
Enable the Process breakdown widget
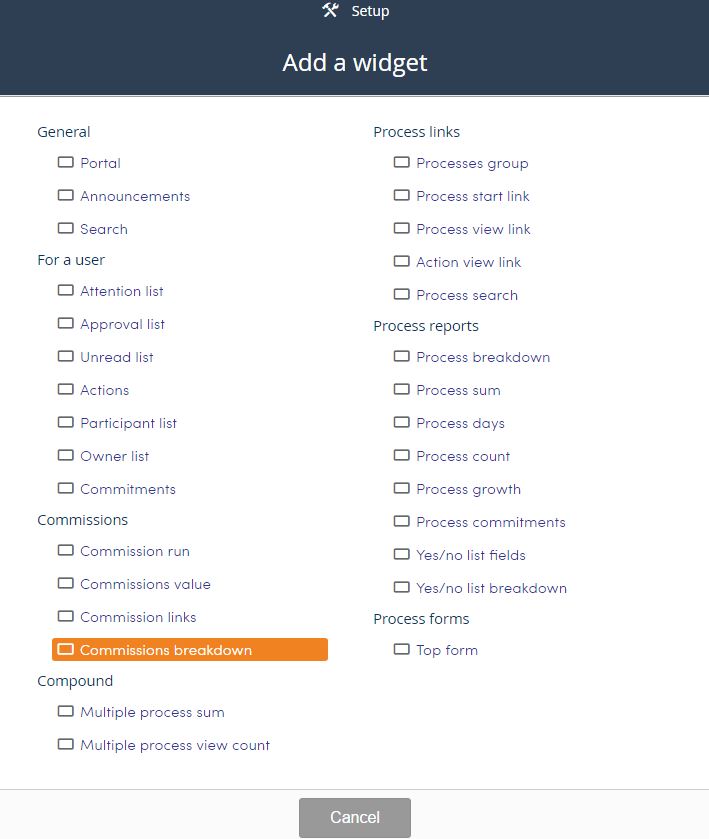402,356
